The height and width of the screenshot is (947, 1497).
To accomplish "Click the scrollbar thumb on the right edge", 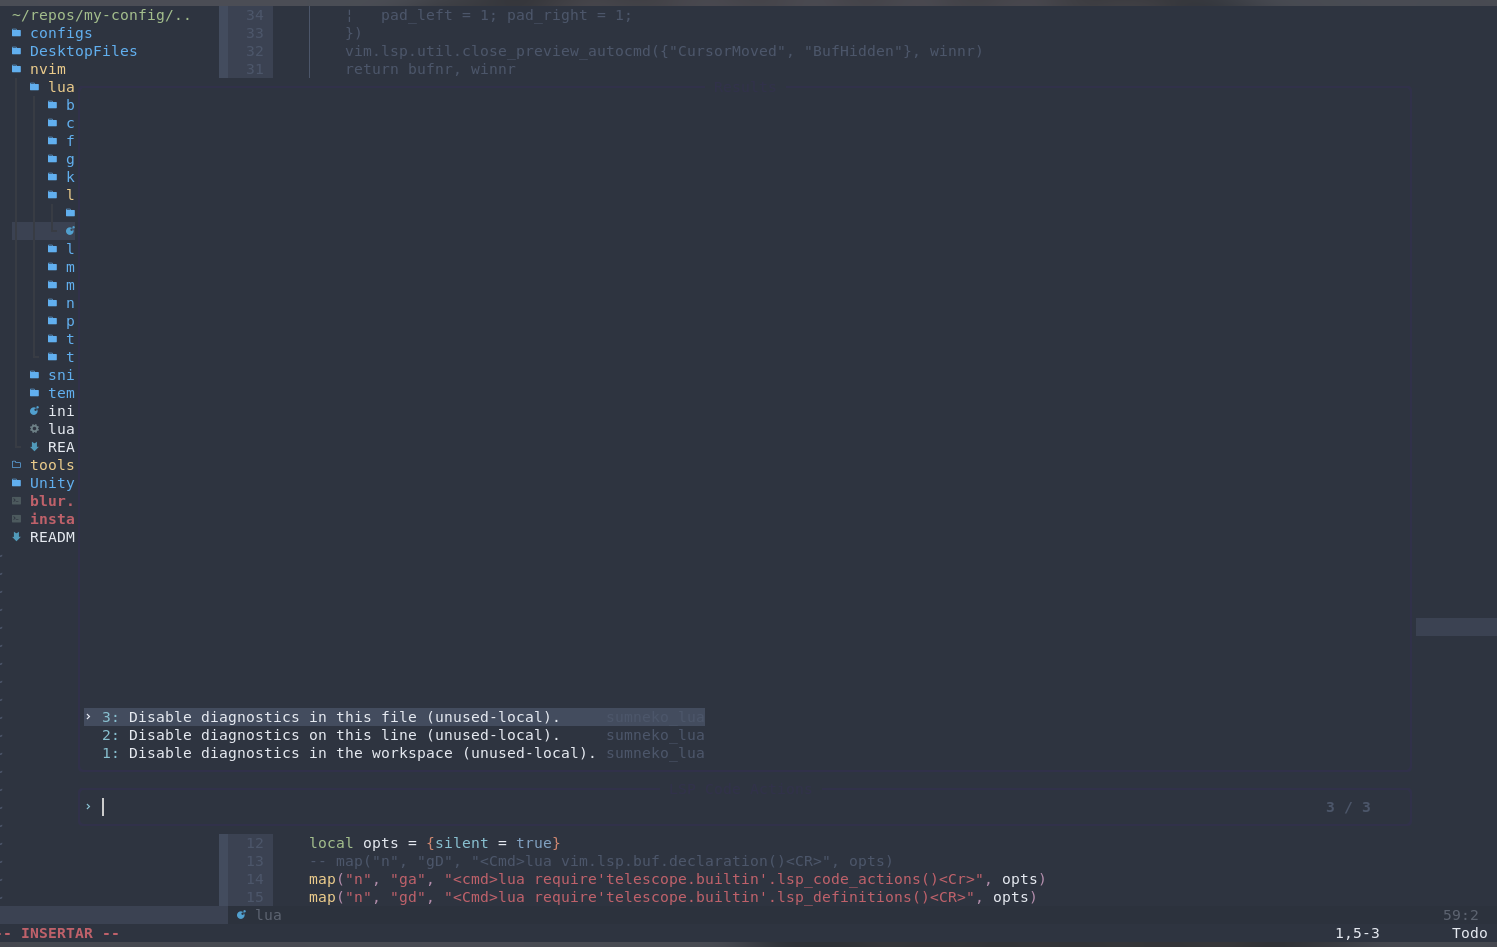I will pos(1455,627).
